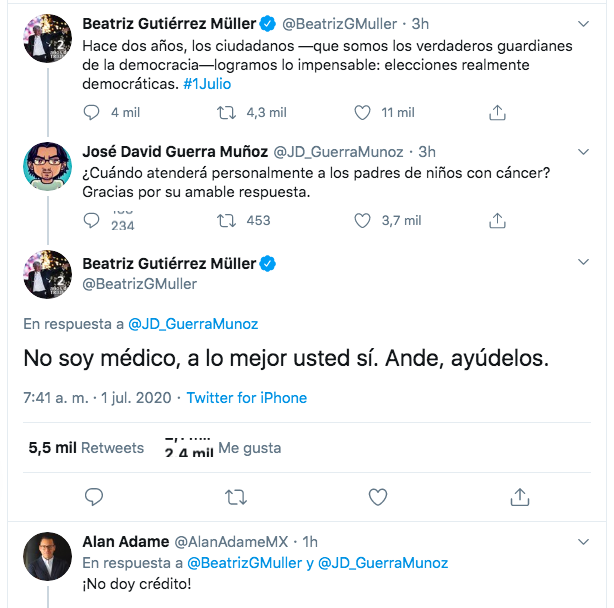Like José David's tweet with 3,7 mil likes
This screenshot has height=608, width=614.
(x=364, y=220)
